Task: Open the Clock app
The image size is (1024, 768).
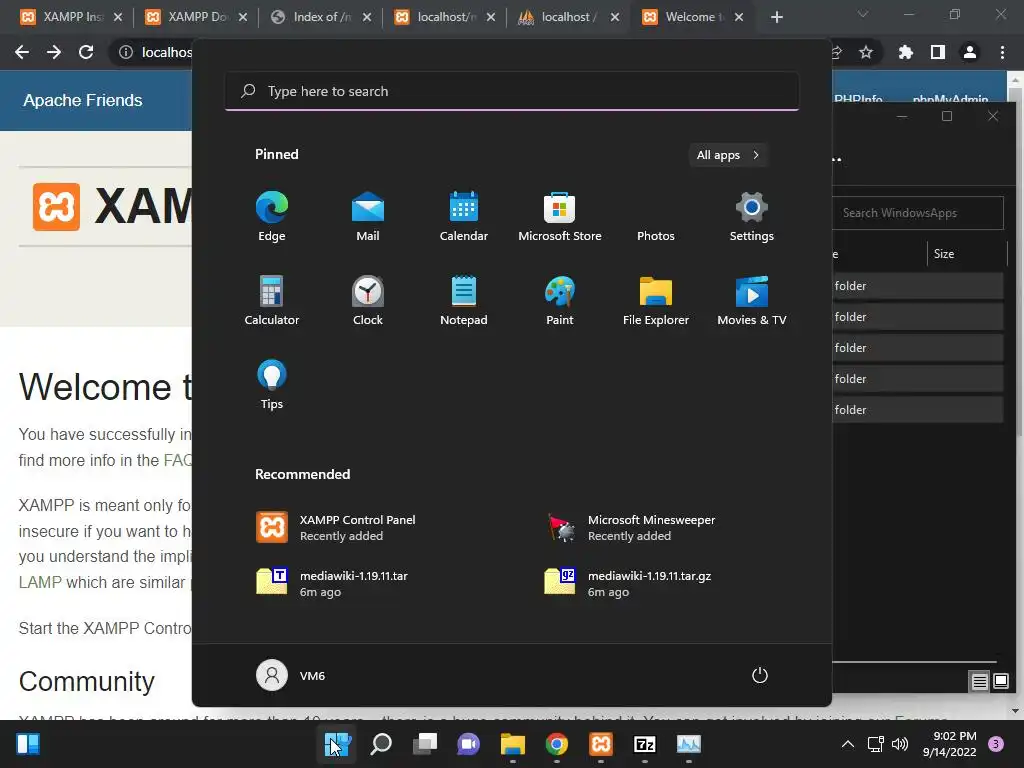Action: (368, 300)
